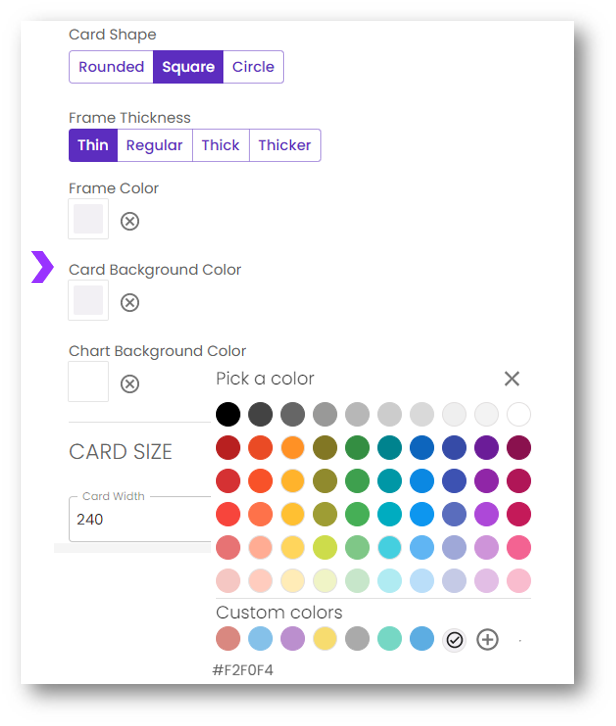616x726 pixels.
Task: Choose Thick frame thickness
Action: tap(220, 145)
